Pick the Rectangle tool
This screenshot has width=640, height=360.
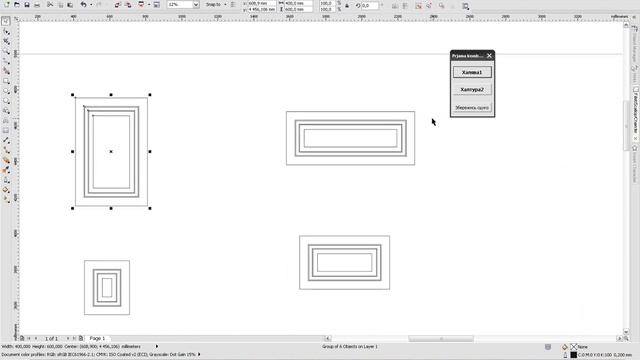click(x=6, y=81)
